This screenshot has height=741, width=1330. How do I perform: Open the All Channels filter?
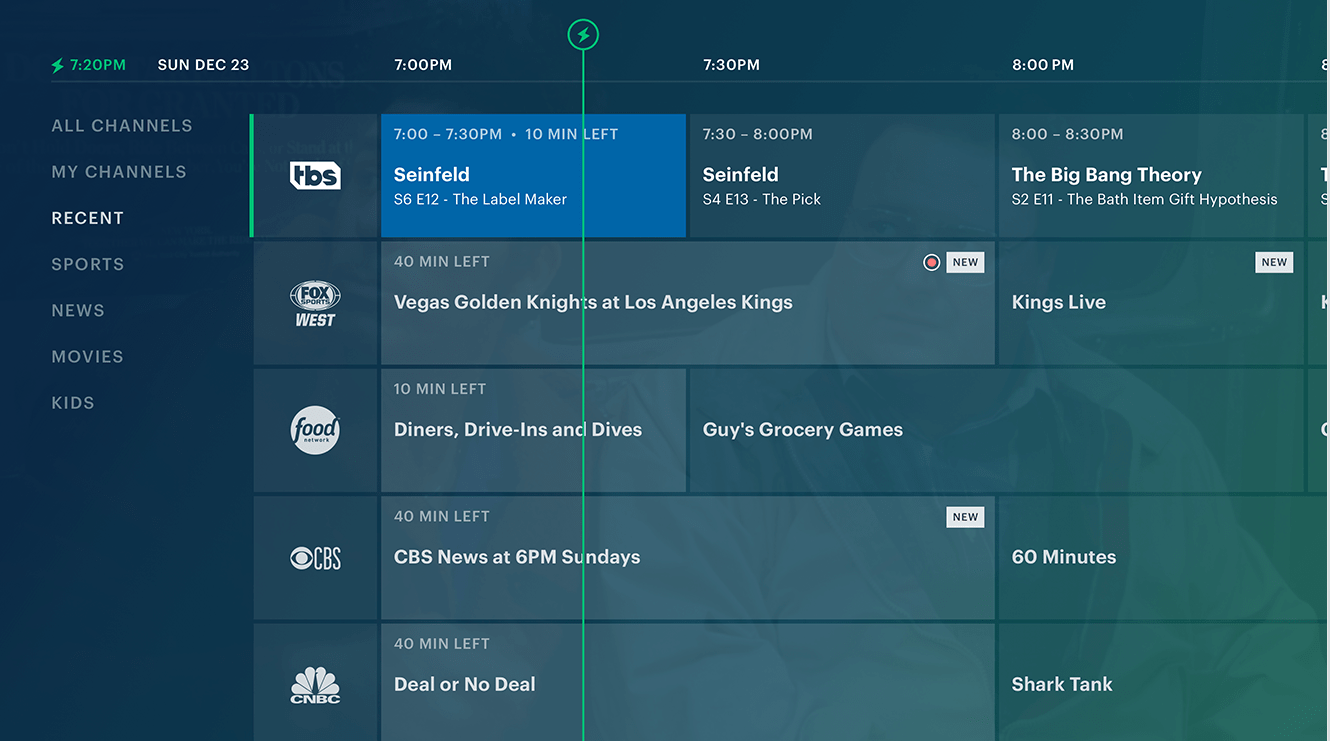point(122,126)
